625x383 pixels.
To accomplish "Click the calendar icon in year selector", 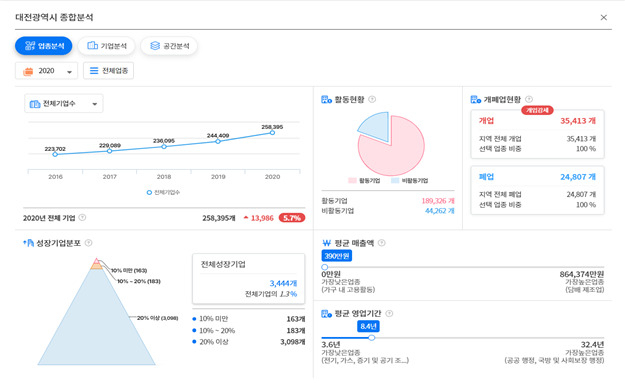I will point(28,71).
